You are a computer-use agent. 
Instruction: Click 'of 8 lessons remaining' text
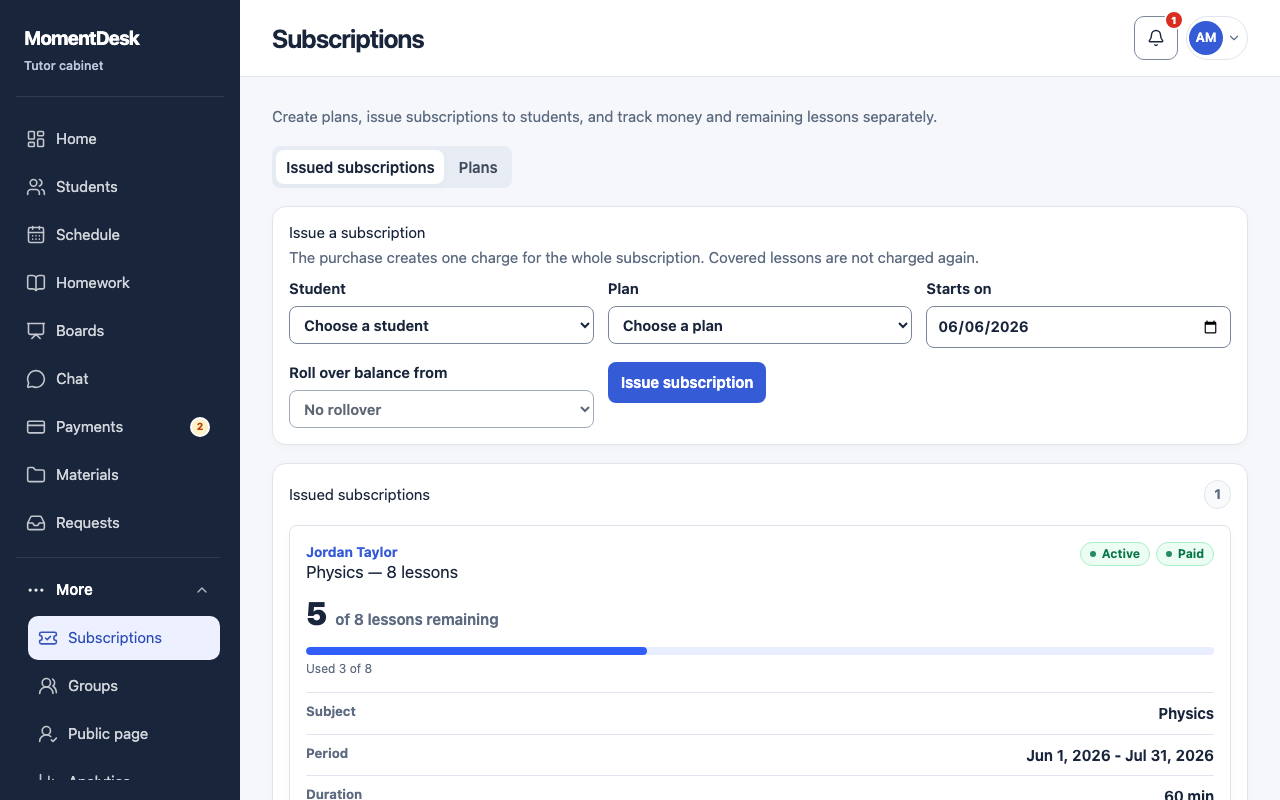(x=417, y=620)
